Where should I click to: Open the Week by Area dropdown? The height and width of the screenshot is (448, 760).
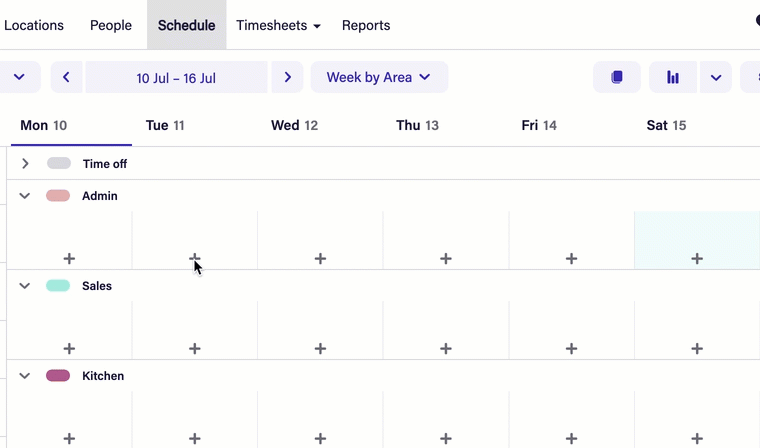point(379,77)
